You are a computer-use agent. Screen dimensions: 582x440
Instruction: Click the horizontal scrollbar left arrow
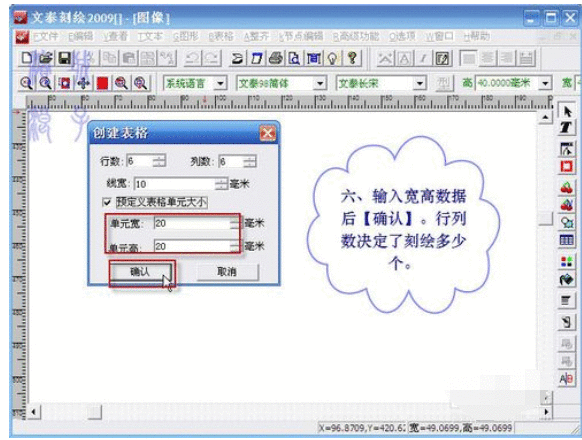coord(34,411)
